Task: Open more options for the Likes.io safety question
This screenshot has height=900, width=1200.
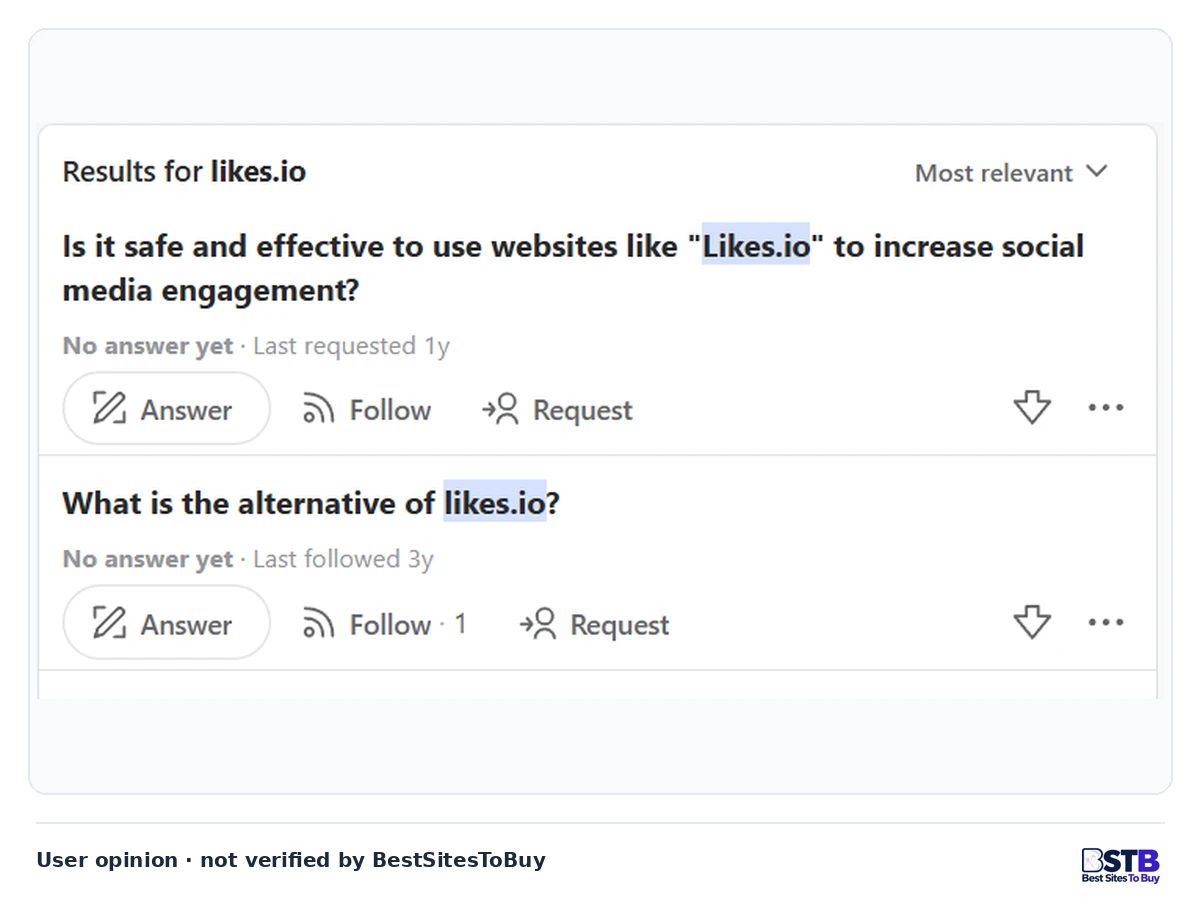Action: 1106,408
